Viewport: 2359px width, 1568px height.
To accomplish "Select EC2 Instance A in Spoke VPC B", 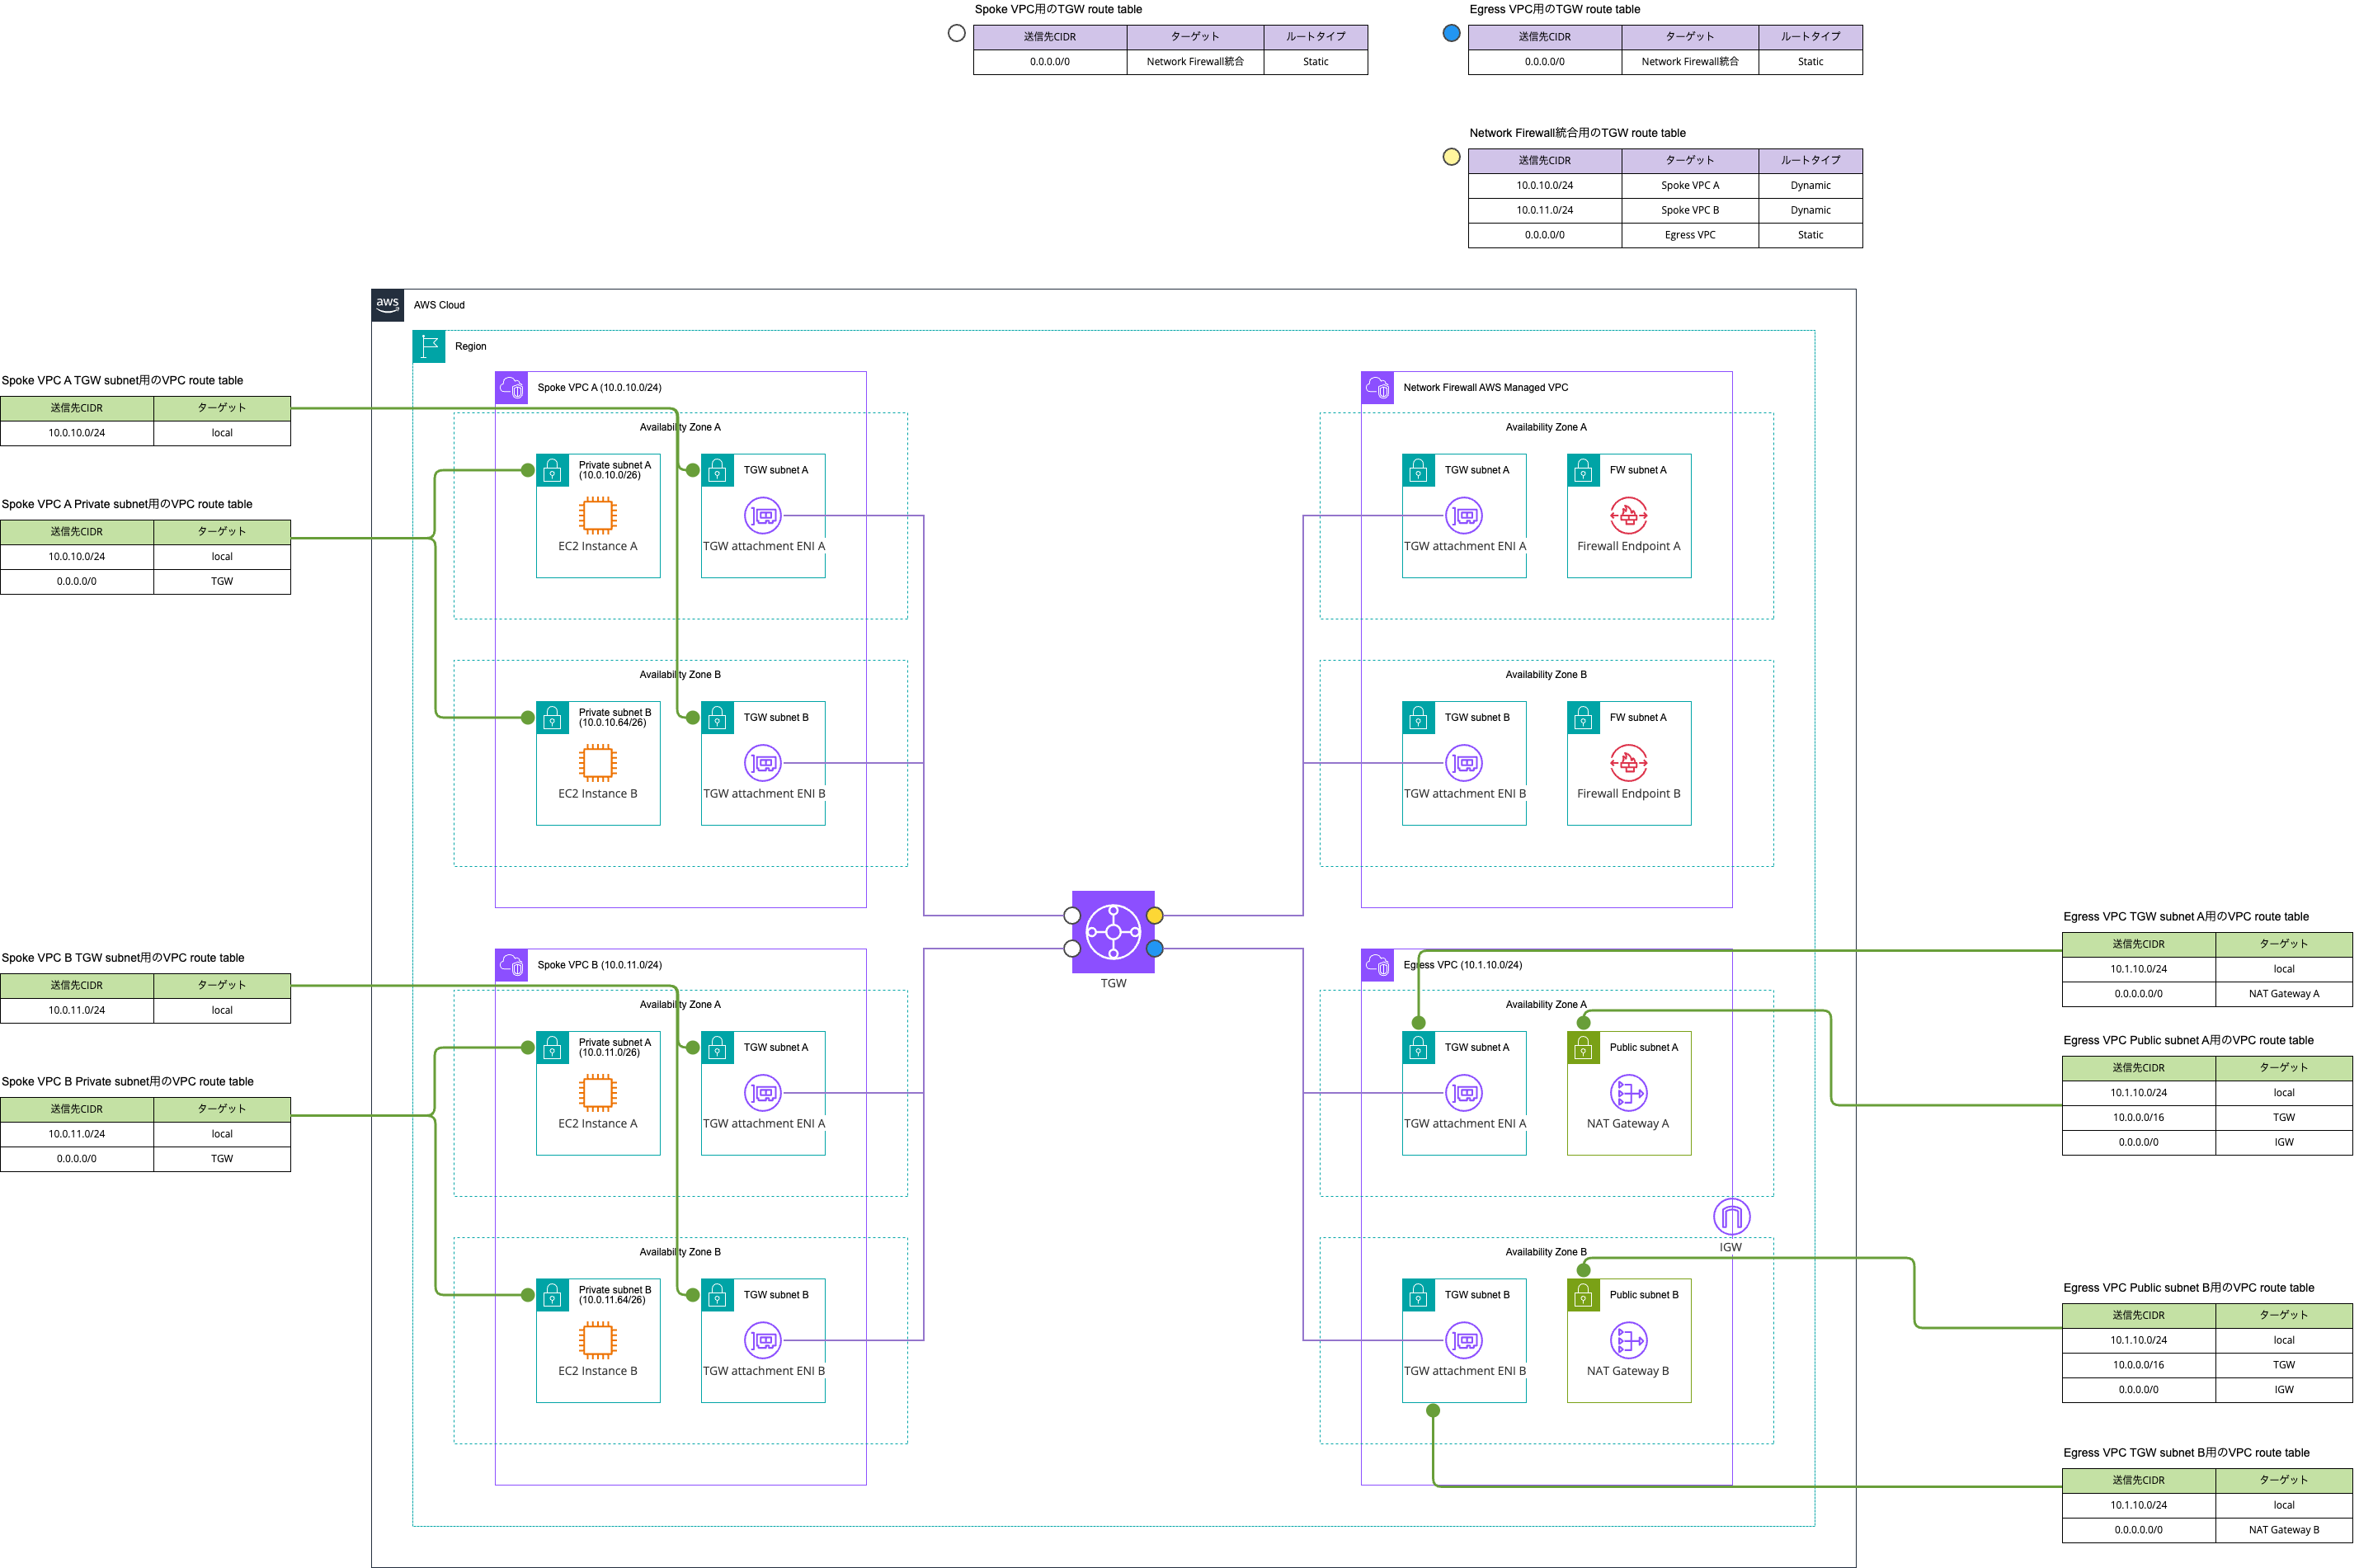I will coord(598,1093).
